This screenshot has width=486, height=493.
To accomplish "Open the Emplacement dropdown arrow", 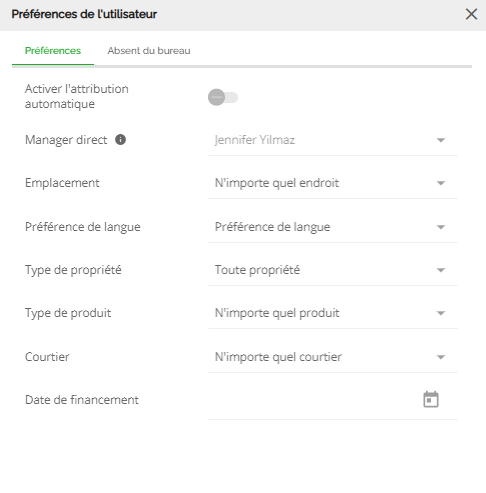I will [441, 183].
